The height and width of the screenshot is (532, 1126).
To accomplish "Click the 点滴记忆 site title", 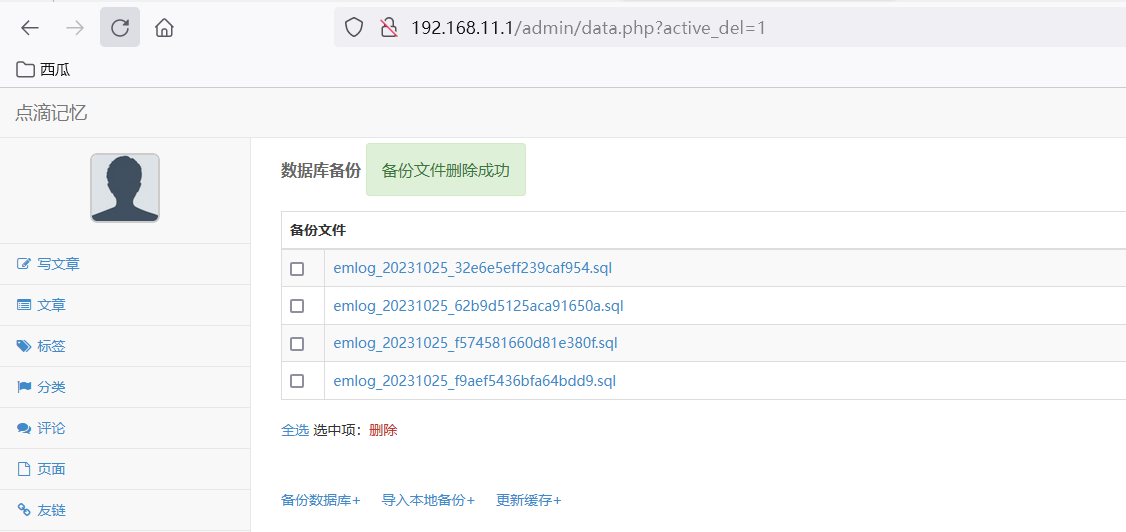I will (51, 113).
